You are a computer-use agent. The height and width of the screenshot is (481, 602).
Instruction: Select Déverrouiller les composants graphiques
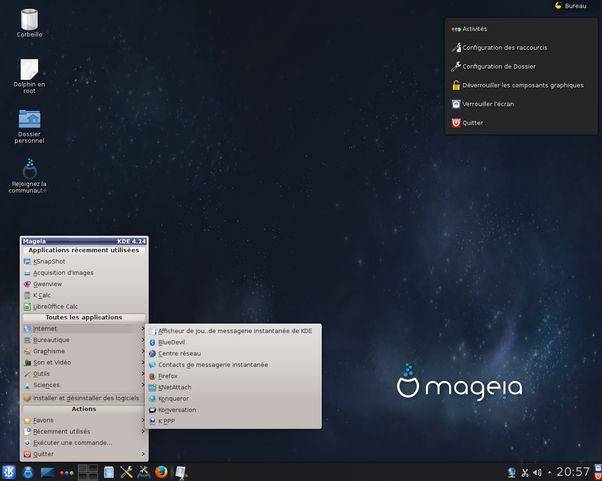click(x=521, y=85)
